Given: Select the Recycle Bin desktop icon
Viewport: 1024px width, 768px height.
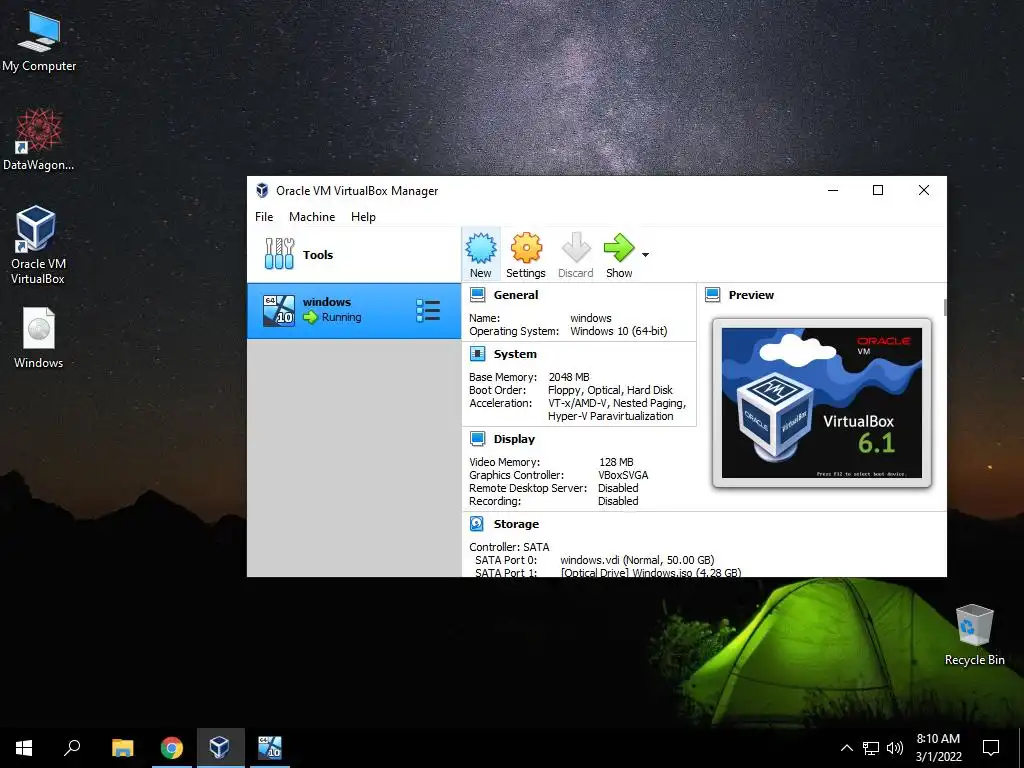Looking at the screenshot, I should point(974,634).
